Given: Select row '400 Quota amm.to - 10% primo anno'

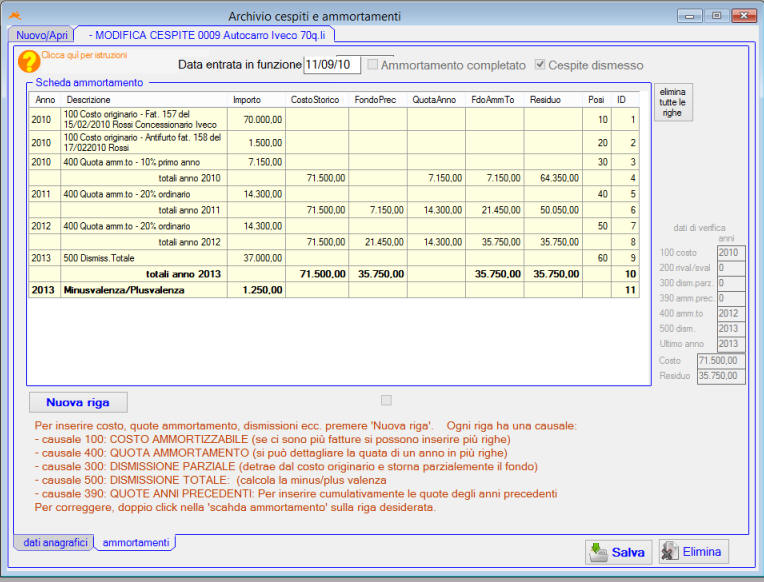Looking at the screenshot, I should [x=334, y=162].
